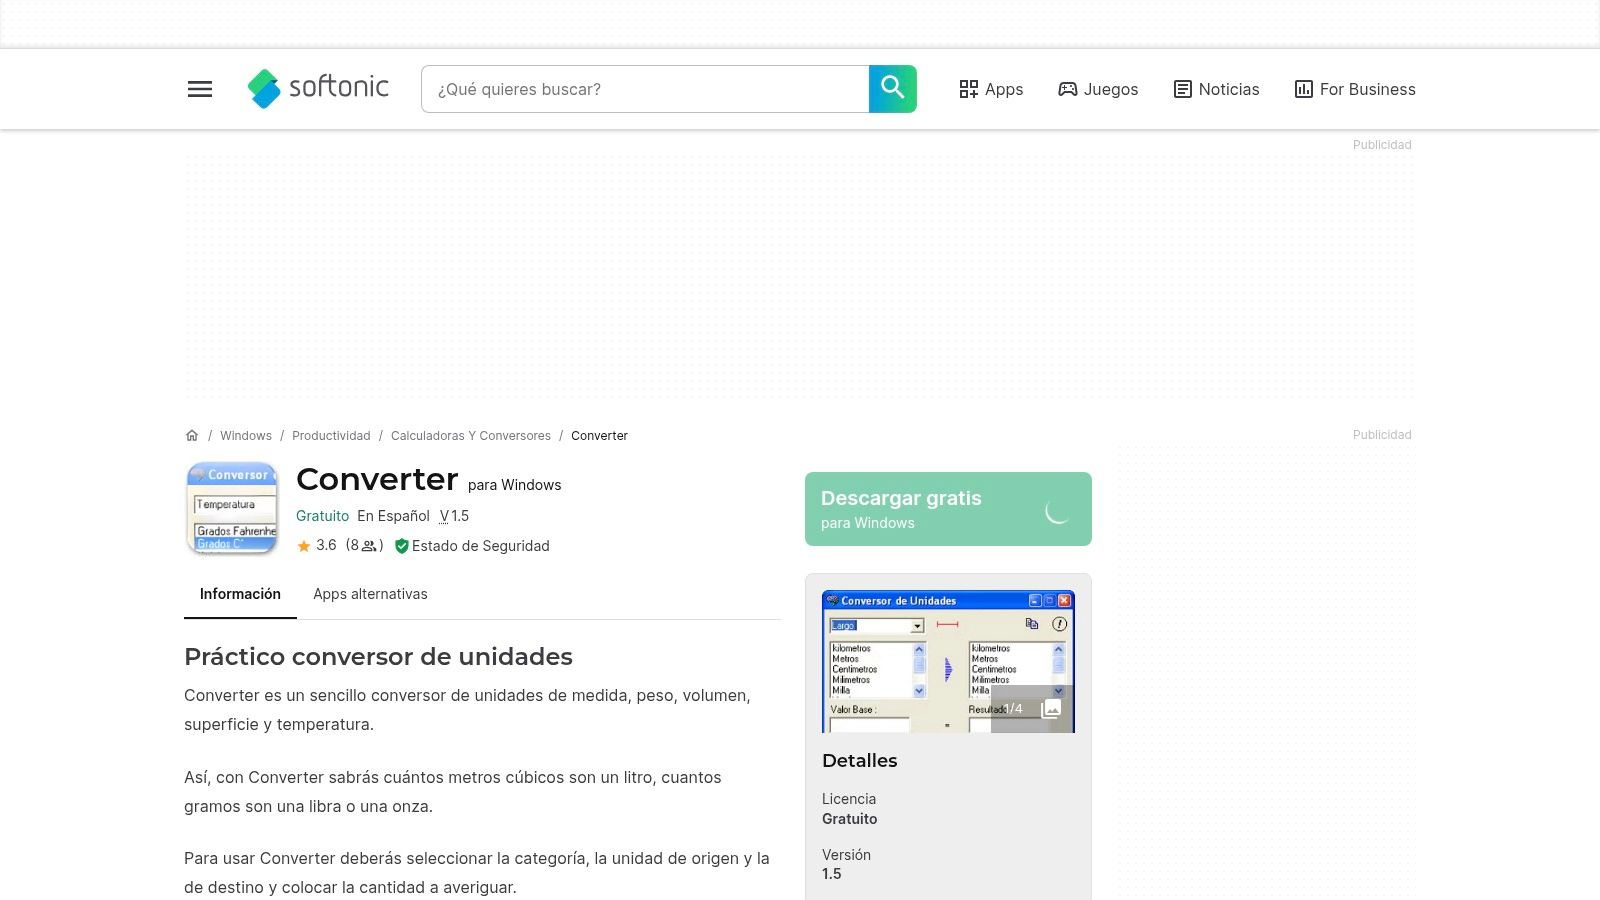The width and height of the screenshot is (1600, 900).
Task: Focus the '¿Qué quieres buscar?' search field
Action: [645, 89]
